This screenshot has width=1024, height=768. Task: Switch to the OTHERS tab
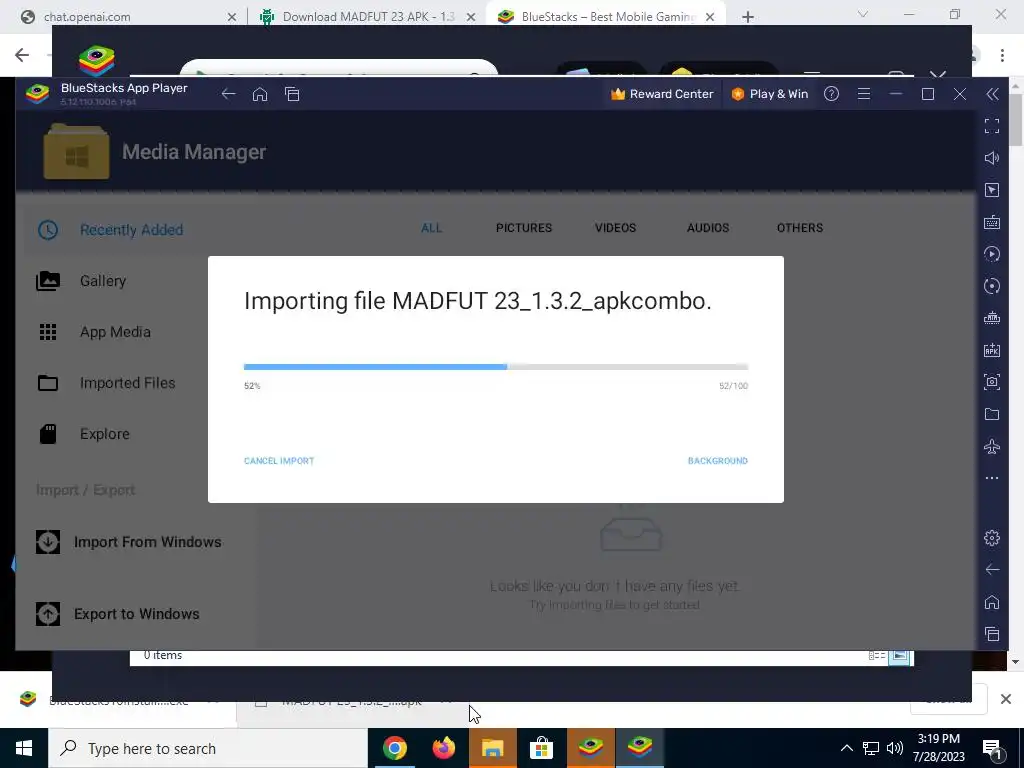800,228
